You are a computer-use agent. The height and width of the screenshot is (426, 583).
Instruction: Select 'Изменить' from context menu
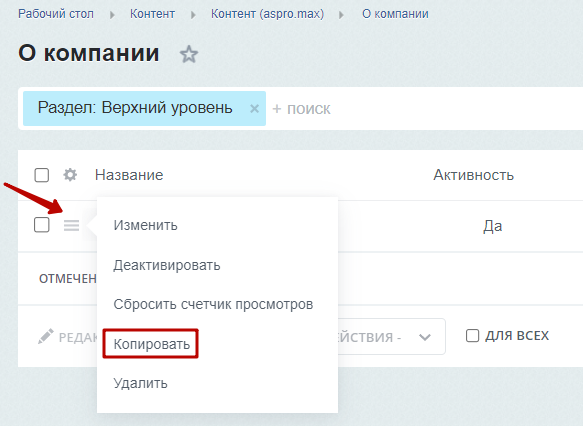pyautogui.click(x=145, y=225)
